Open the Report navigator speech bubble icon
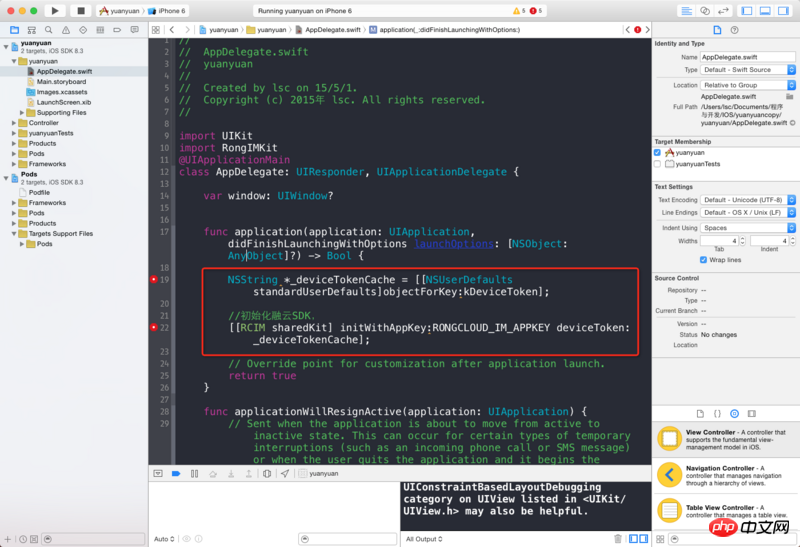The image size is (800, 547). [134, 30]
